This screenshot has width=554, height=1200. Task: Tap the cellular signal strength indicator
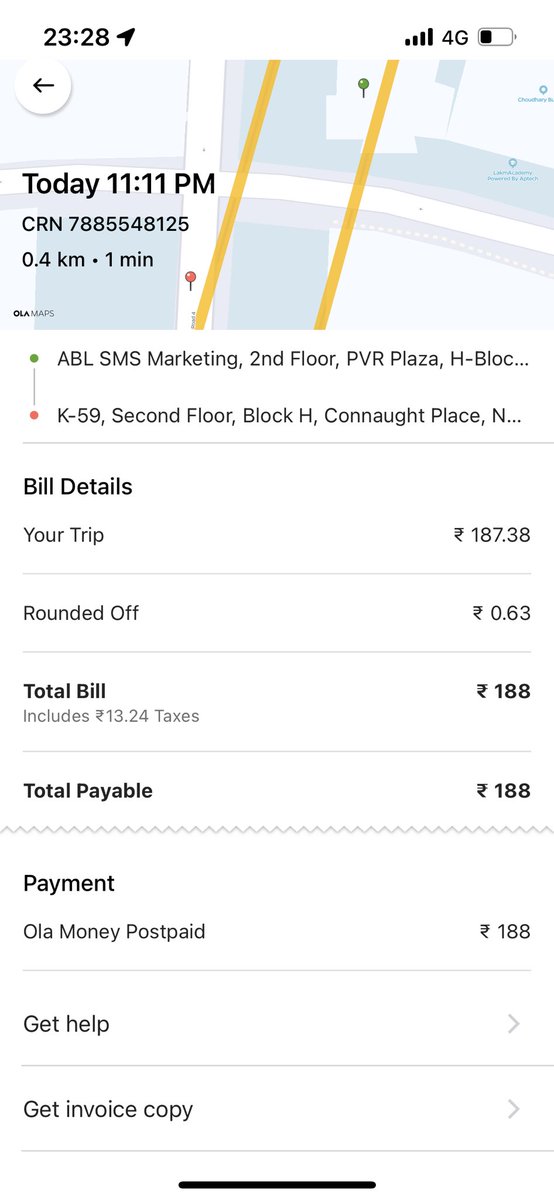(x=419, y=37)
